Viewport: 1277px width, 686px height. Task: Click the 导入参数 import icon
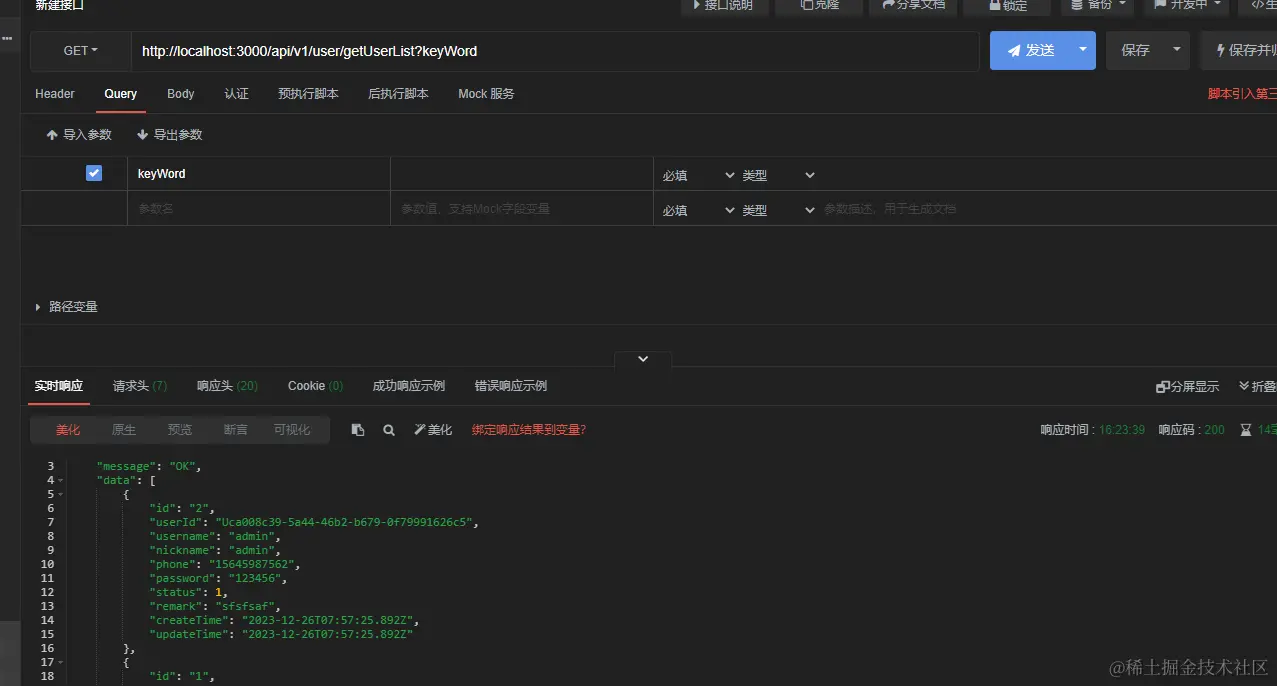(x=52, y=135)
